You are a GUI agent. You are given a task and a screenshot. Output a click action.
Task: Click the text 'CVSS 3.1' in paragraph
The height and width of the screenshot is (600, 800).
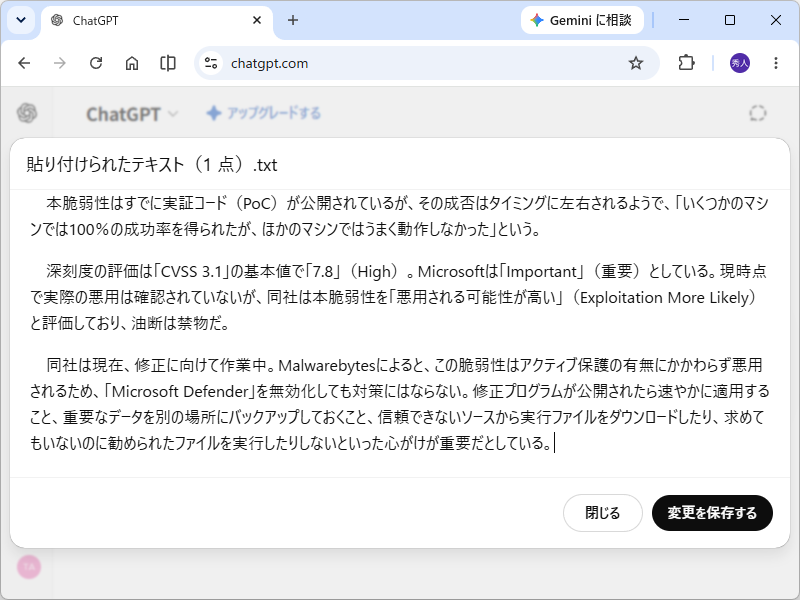point(191,271)
